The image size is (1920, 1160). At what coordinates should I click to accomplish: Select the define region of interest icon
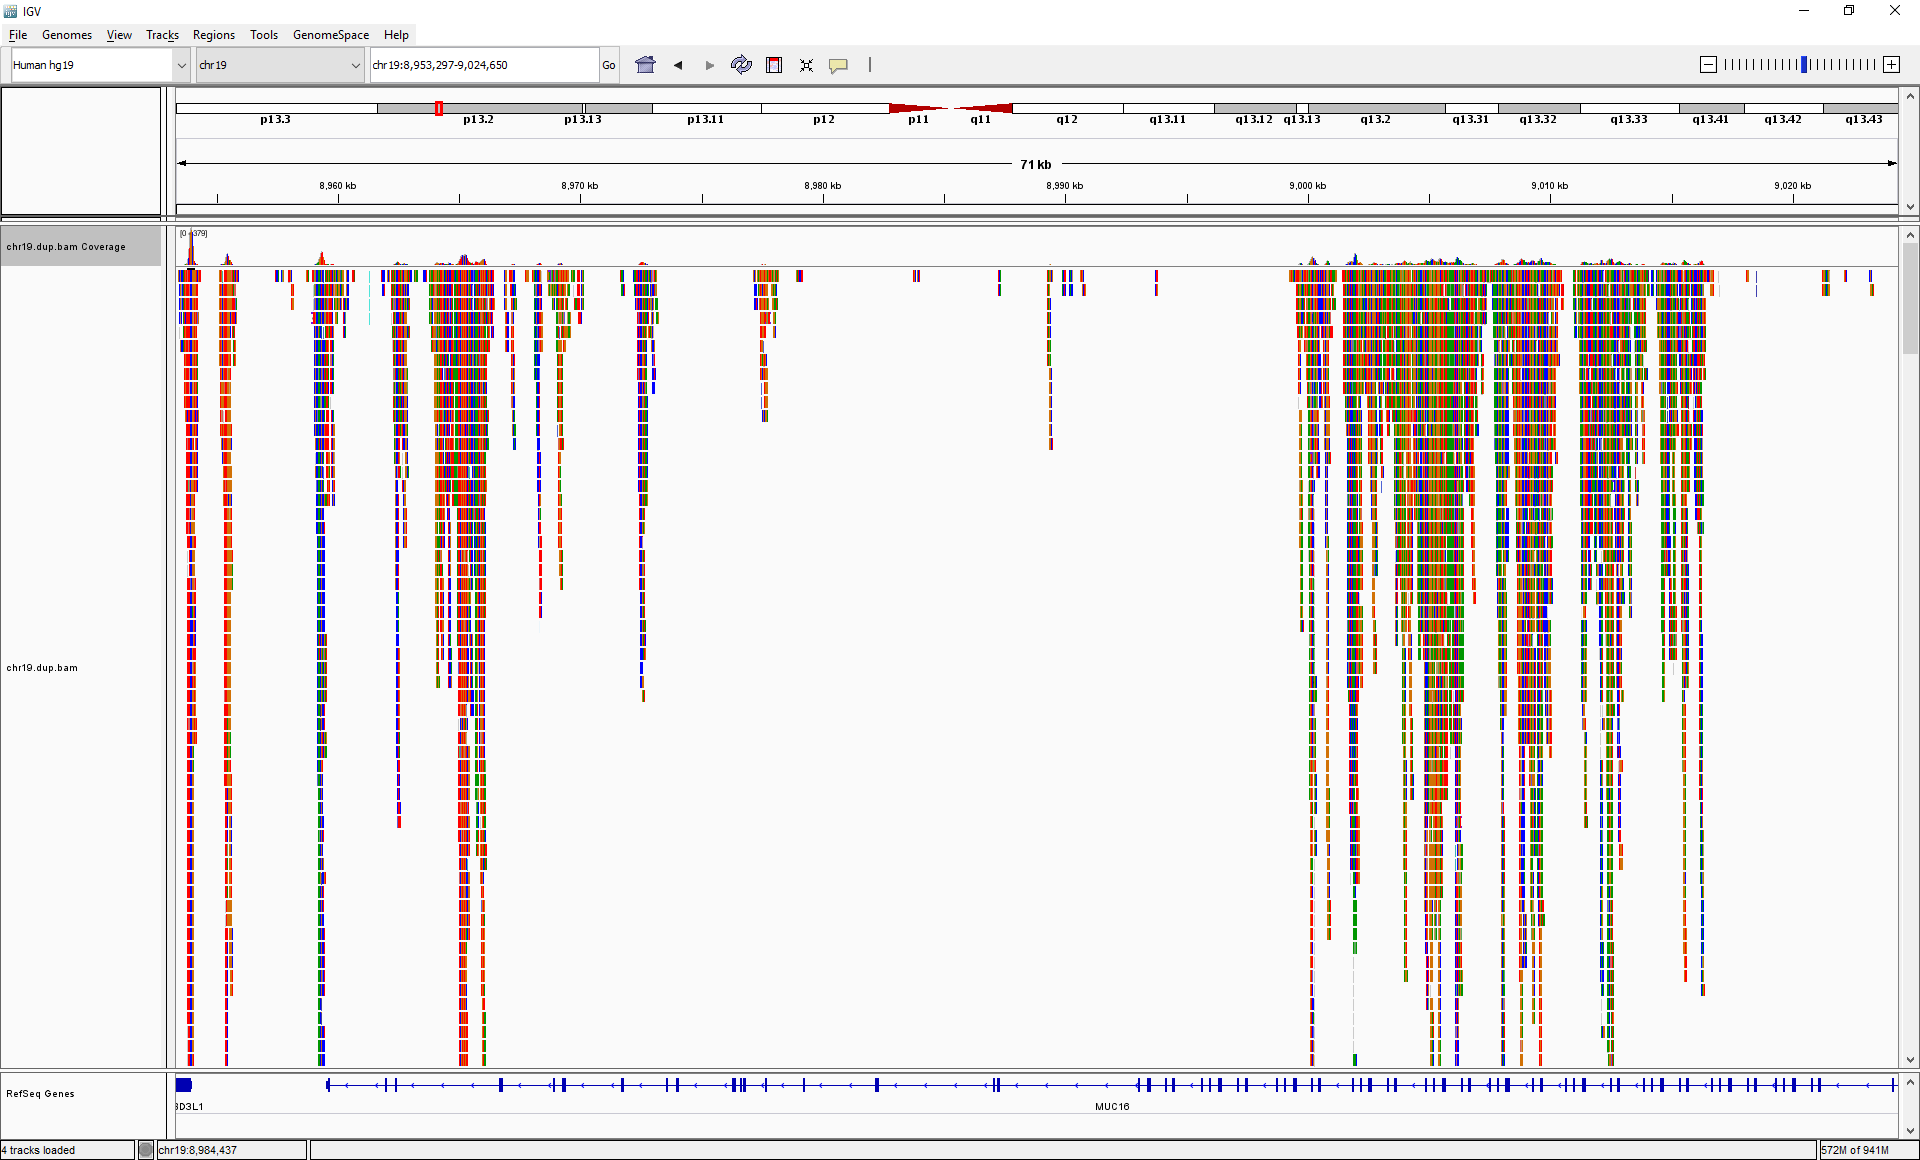click(x=774, y=64)
